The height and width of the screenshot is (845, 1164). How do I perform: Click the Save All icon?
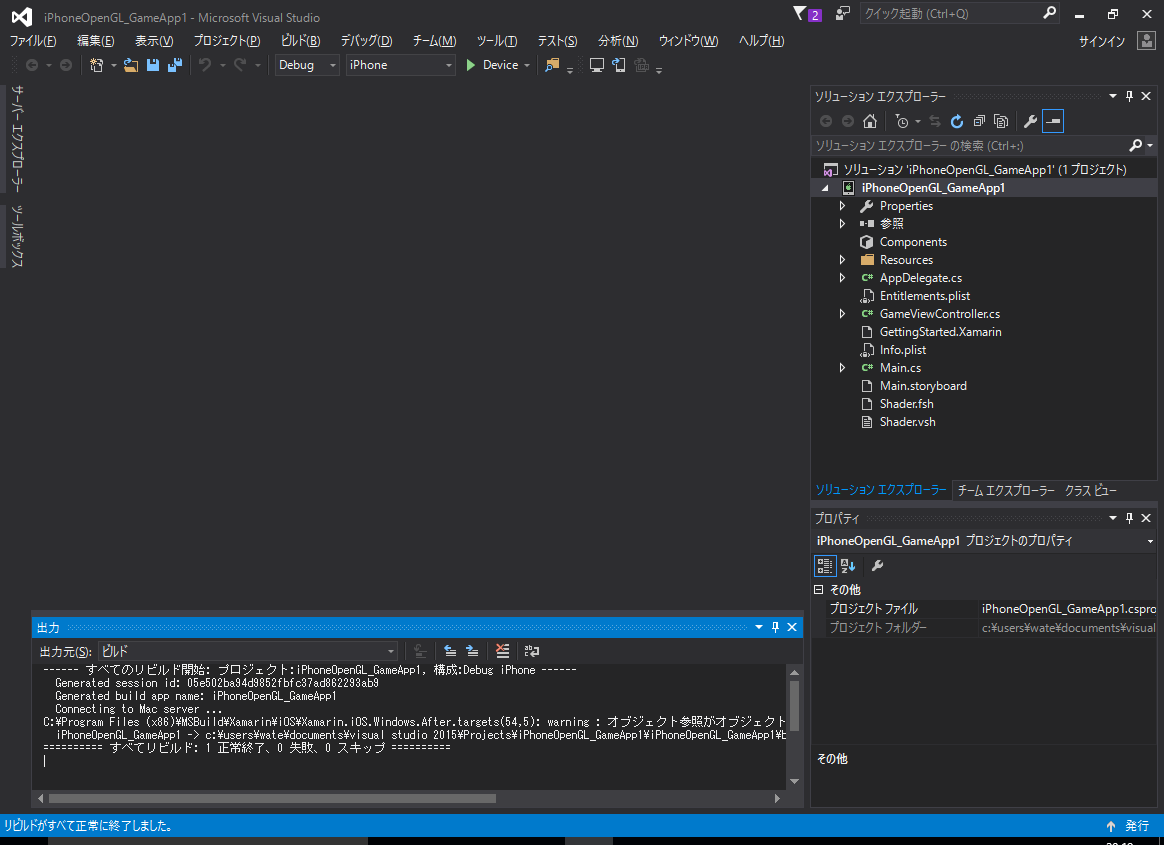pyautogui.click(x=175, y=65)
